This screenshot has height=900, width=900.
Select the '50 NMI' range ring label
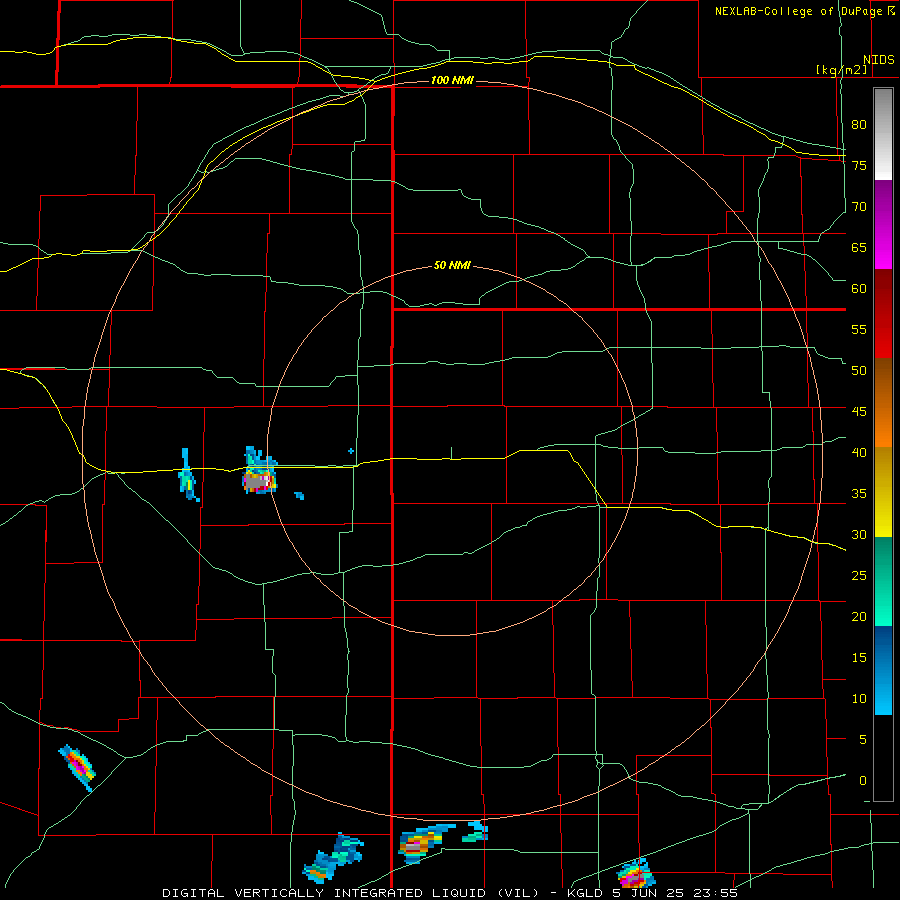(x=452, y=265)
